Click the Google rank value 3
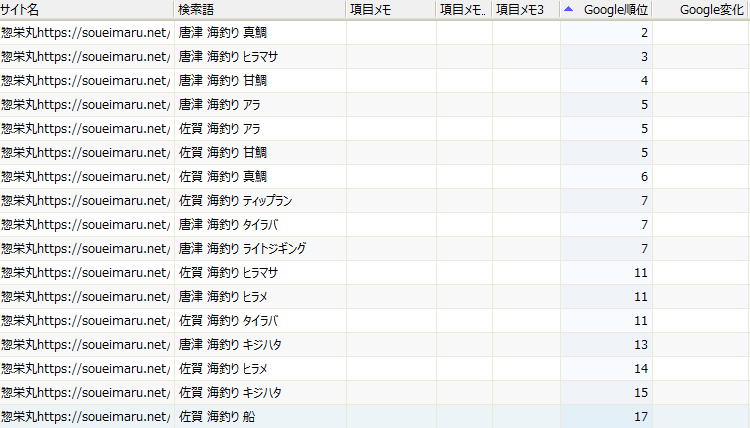The width and height of the screenshot is (750, 428). [x=644, y=56]
